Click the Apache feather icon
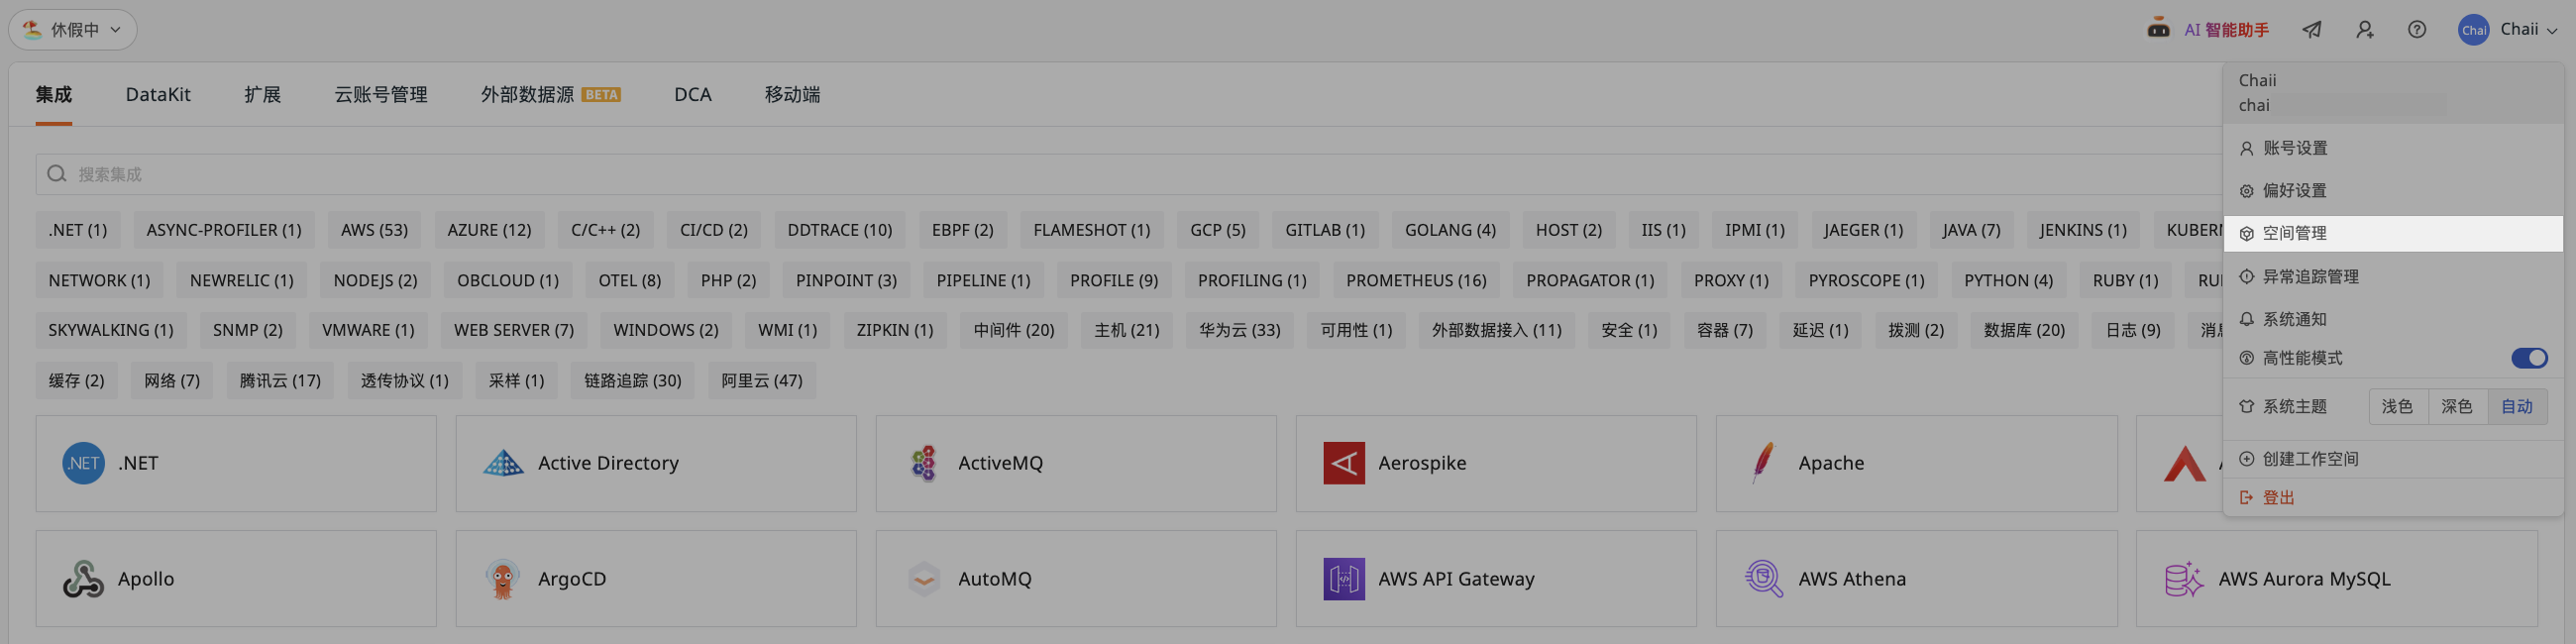Screen dimensions: 2576x644 click(x=1763, y=463)
